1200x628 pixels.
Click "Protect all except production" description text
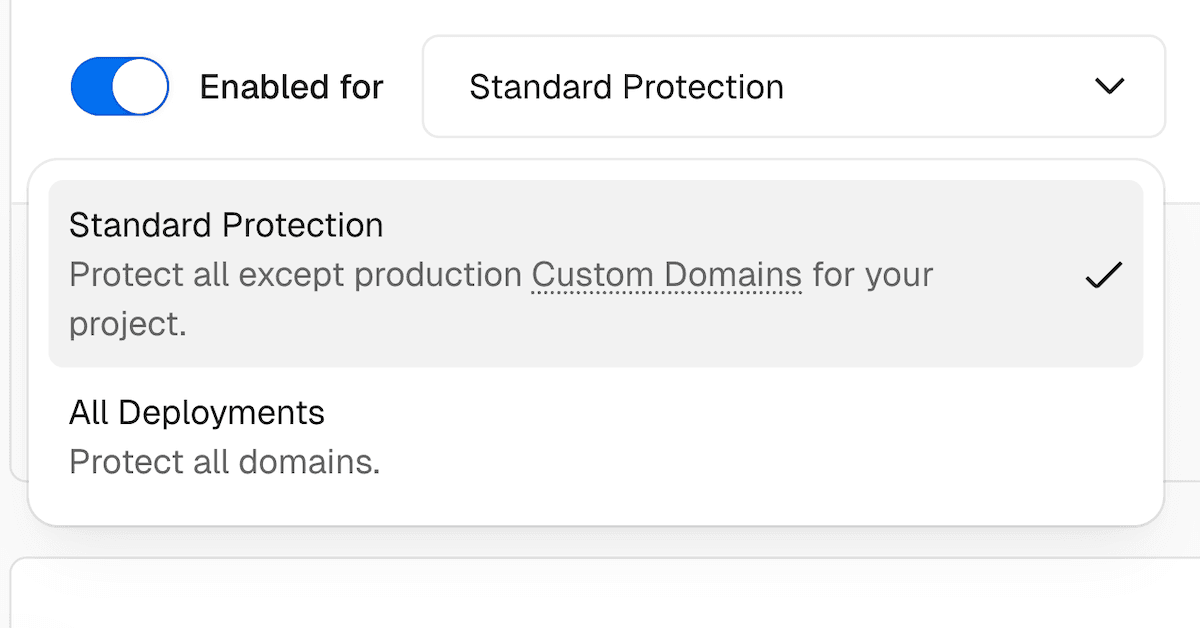tap(296, 275)
